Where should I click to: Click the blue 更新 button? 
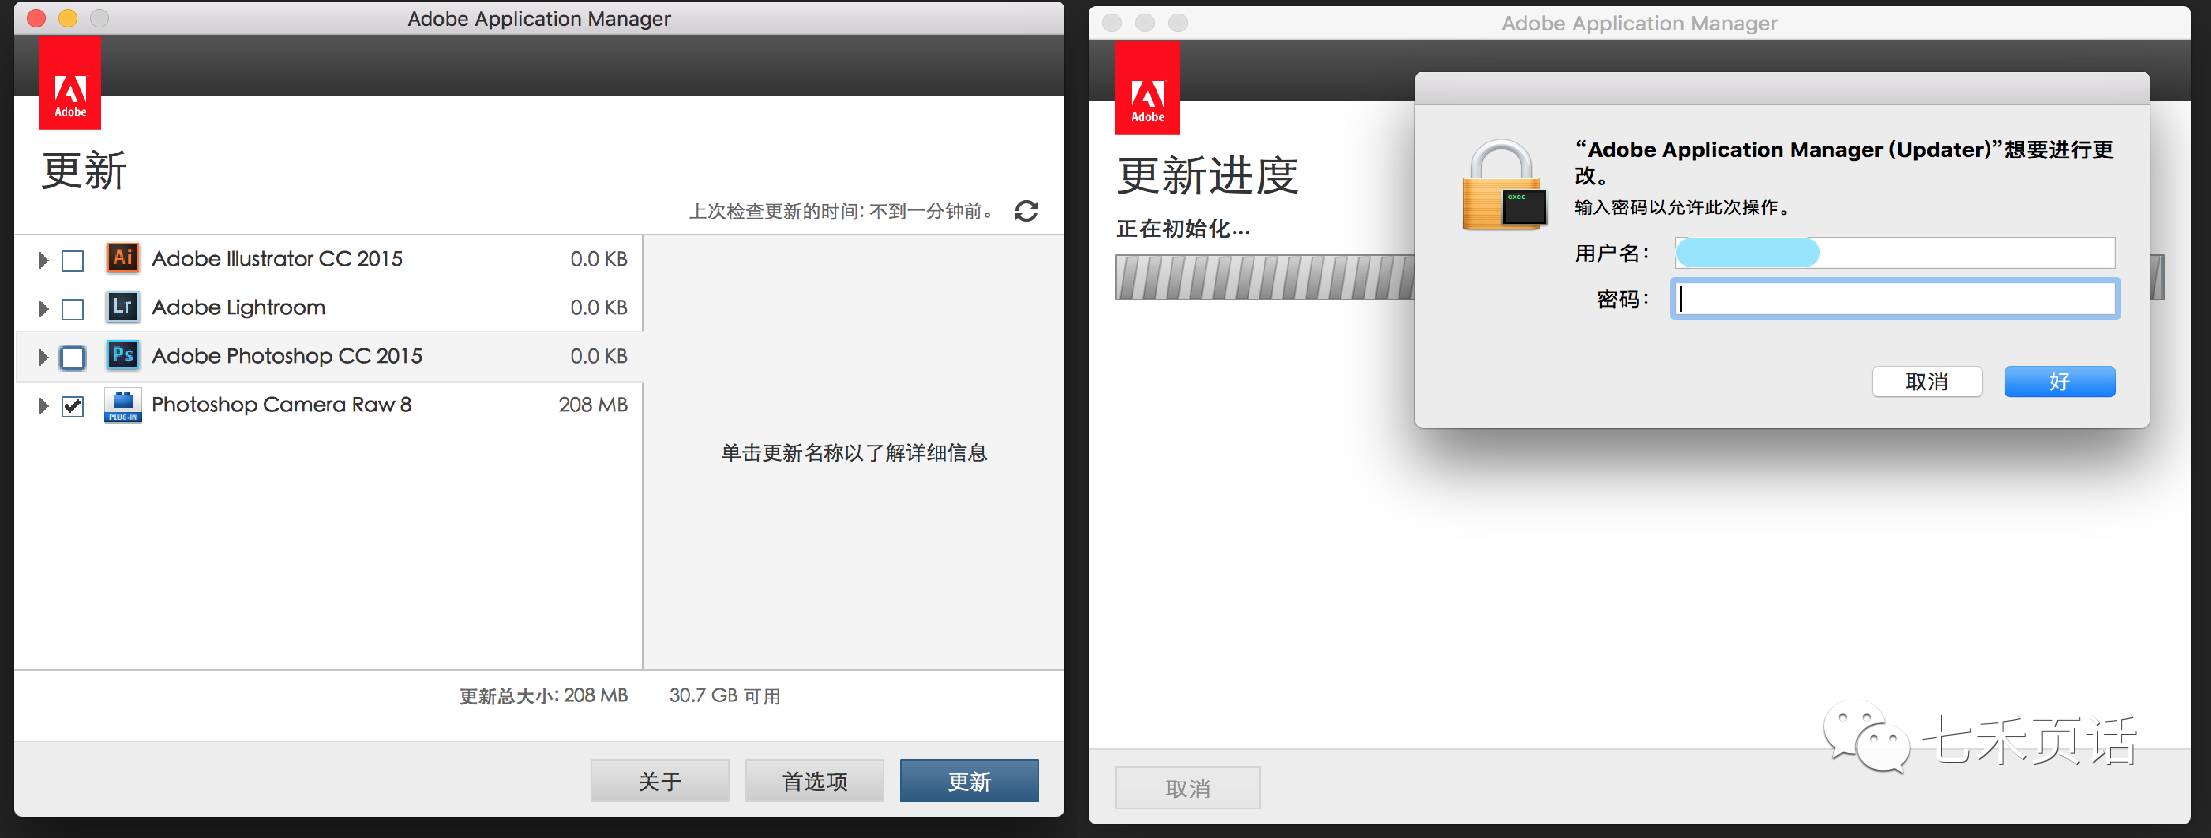969,781
